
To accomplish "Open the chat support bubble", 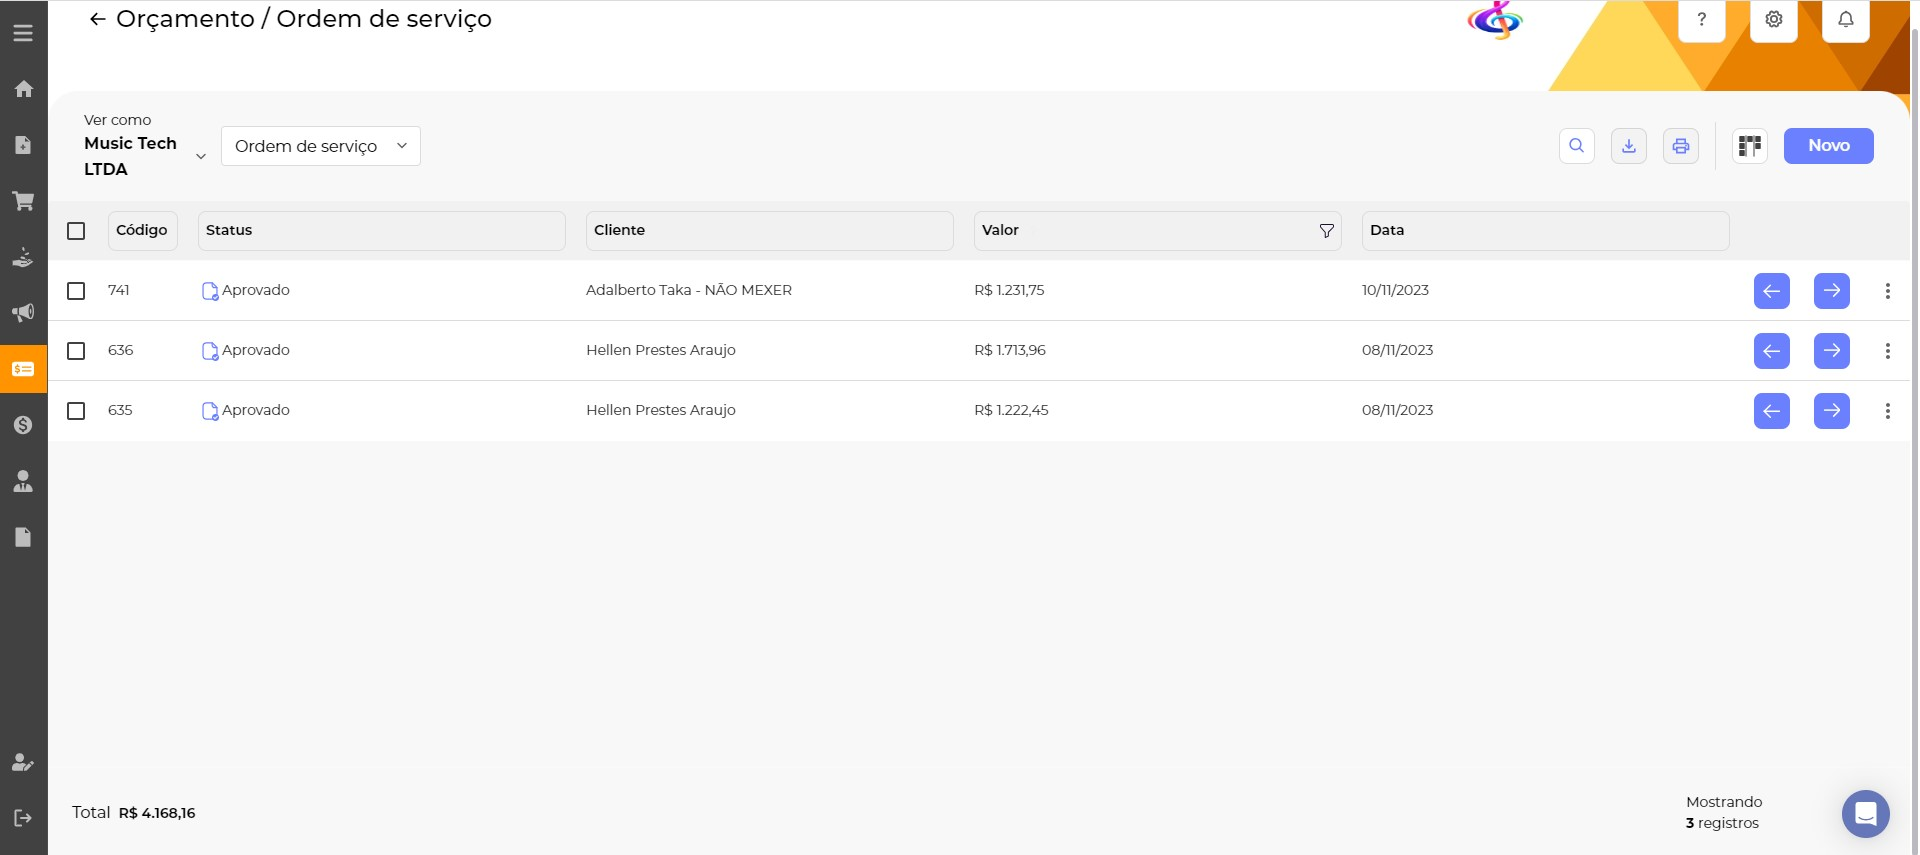I will (x=1865, y=813).
